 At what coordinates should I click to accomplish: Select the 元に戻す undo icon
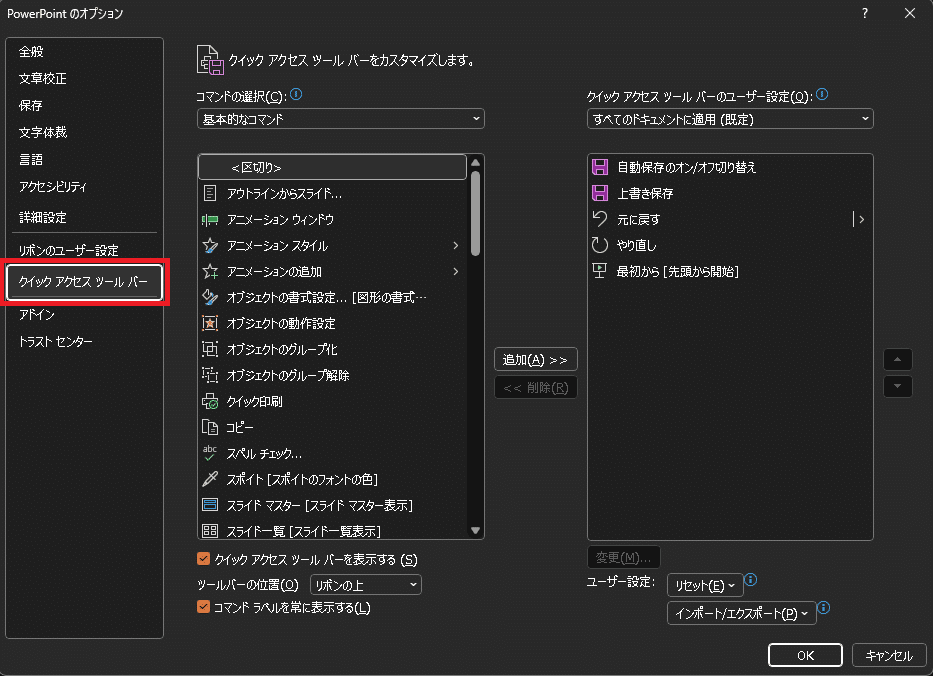[x=600, y=219]
